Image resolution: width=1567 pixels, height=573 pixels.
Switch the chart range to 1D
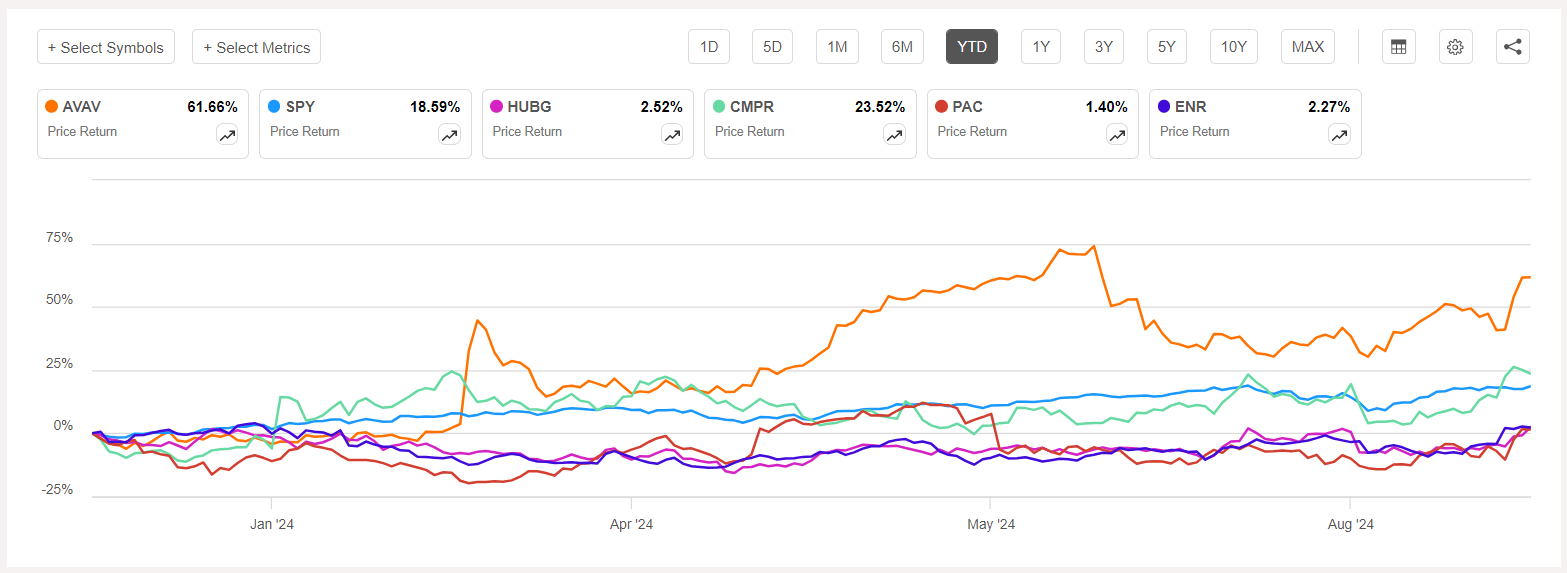709,47
